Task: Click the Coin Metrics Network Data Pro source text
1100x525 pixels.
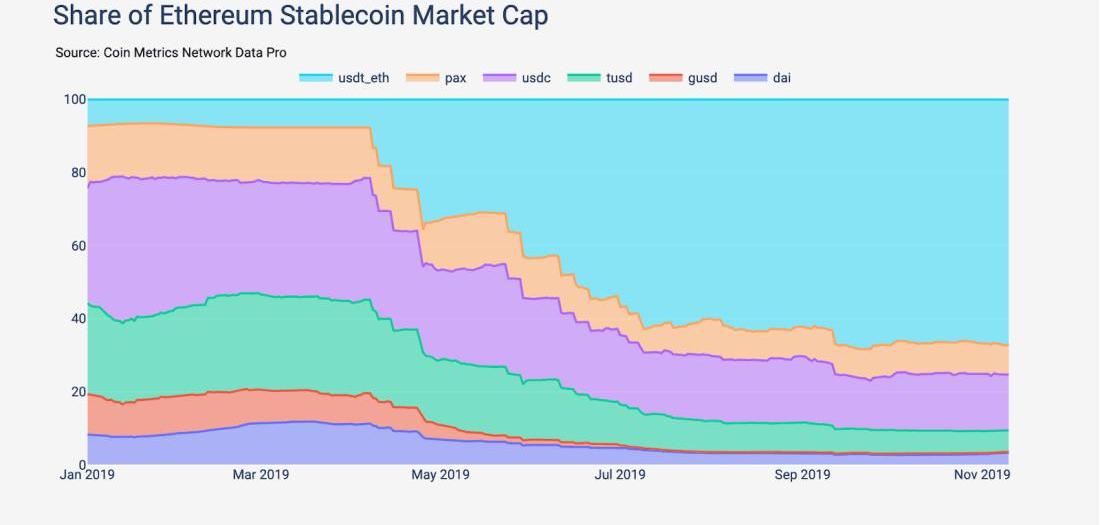Action: [x=195, y=53]
